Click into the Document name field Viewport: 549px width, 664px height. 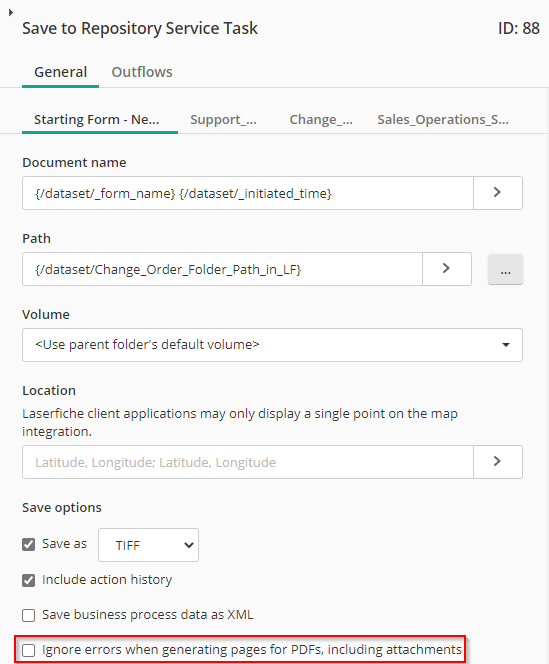point(248,193)
